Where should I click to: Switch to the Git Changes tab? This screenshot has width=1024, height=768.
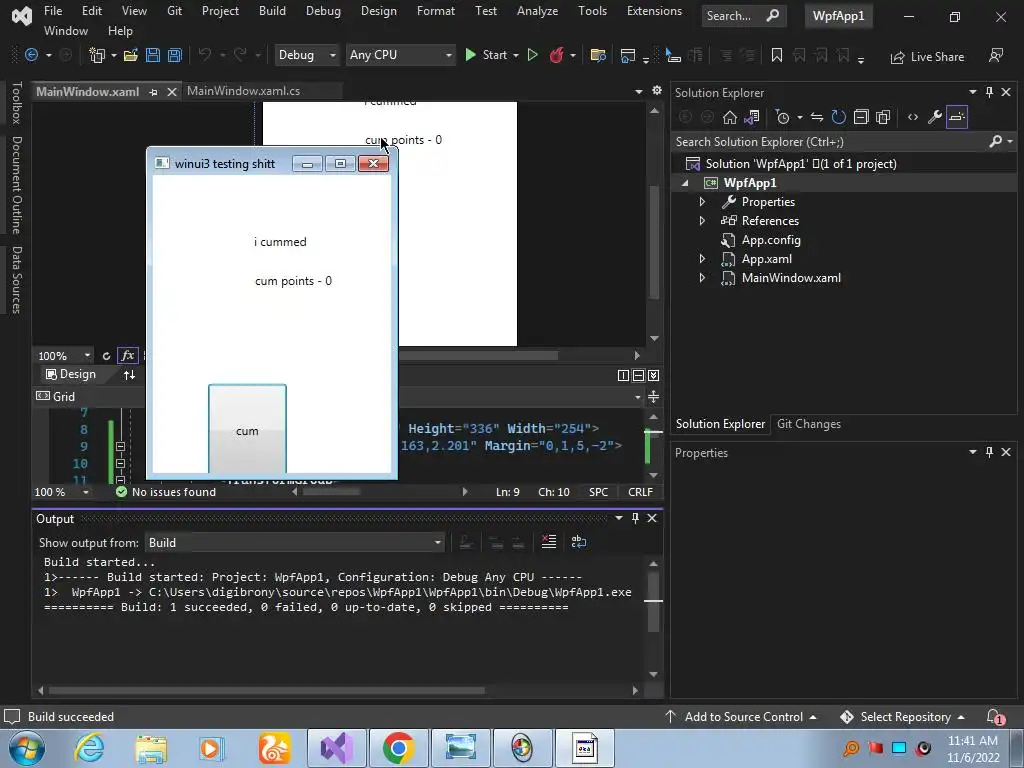808,424
